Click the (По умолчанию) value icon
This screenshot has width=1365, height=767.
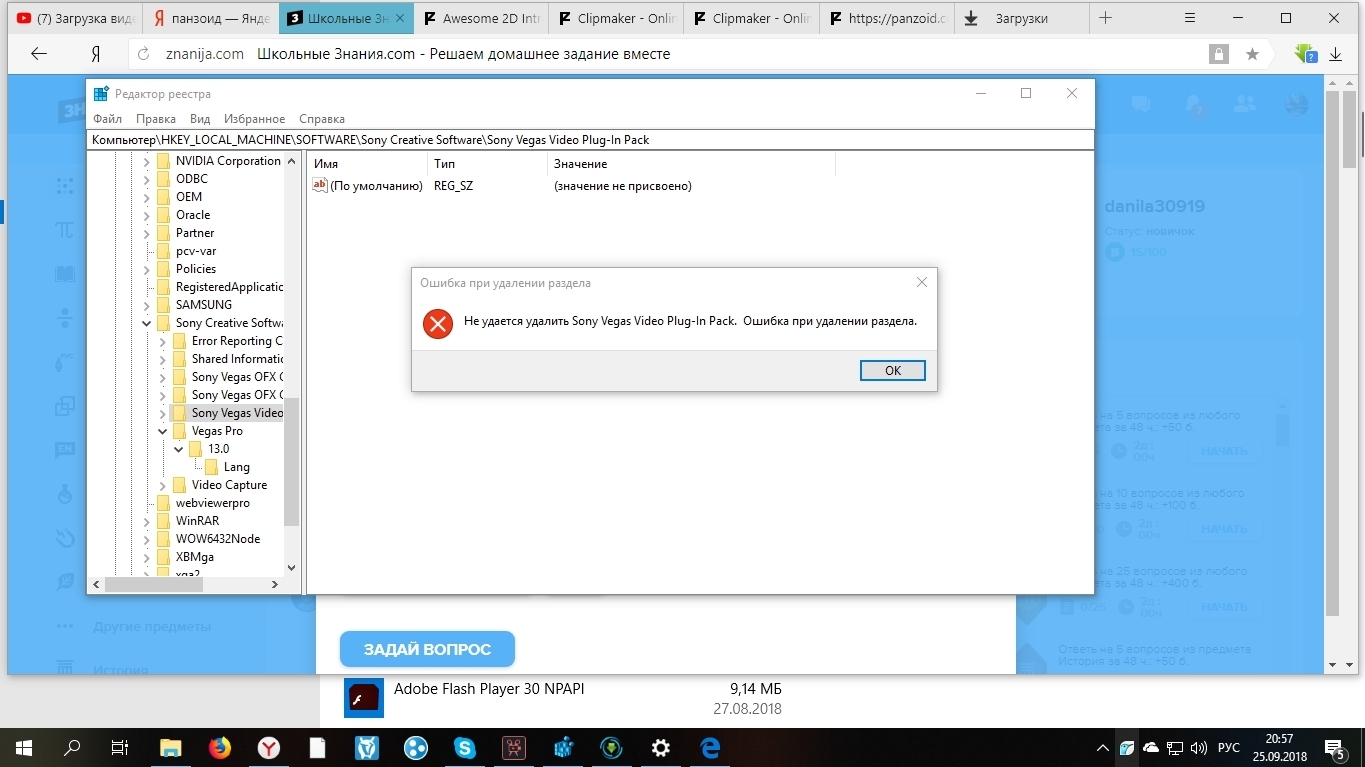(320, 186)
